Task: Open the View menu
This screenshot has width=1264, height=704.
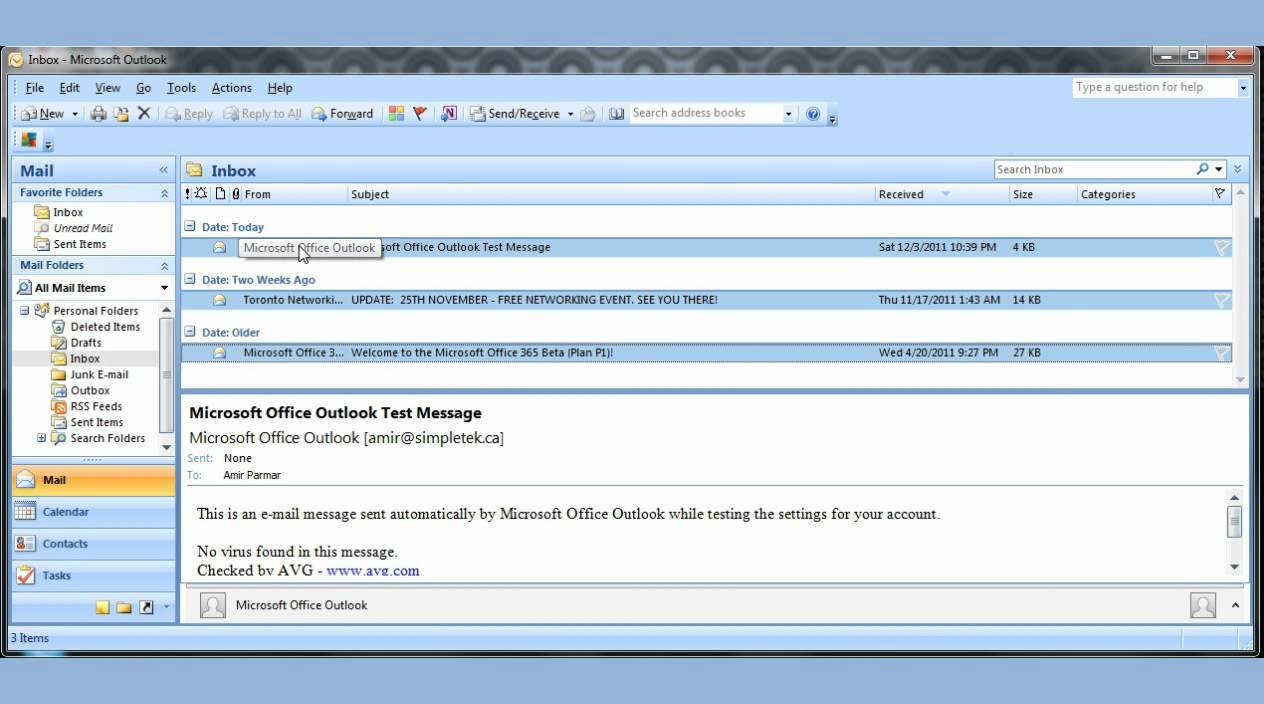Action: click(107, 88)
